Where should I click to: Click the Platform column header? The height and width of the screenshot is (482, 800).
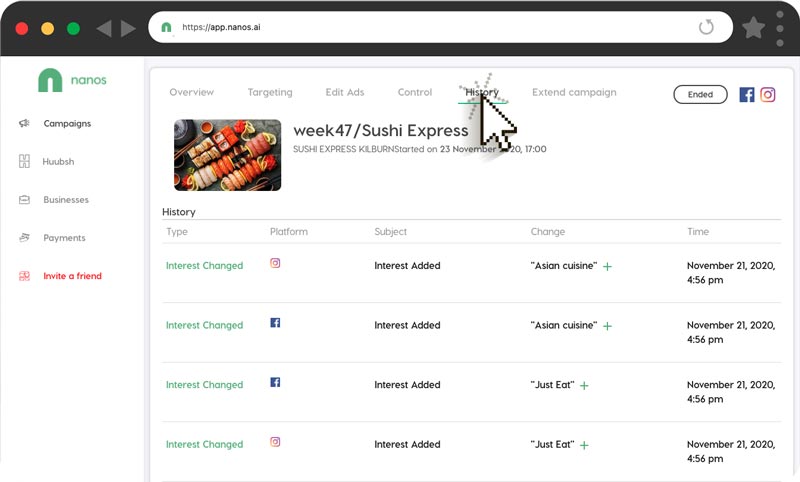(289, 232)
